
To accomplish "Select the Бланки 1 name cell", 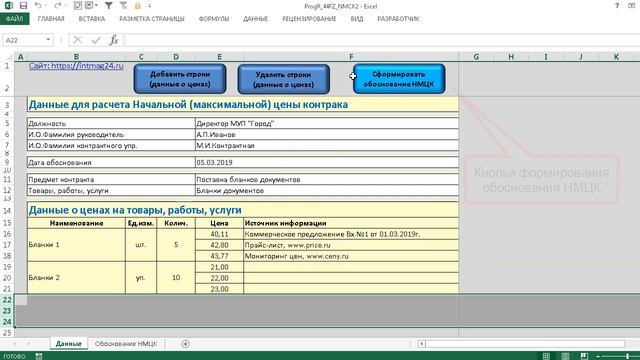I will (x=76, y=245).
